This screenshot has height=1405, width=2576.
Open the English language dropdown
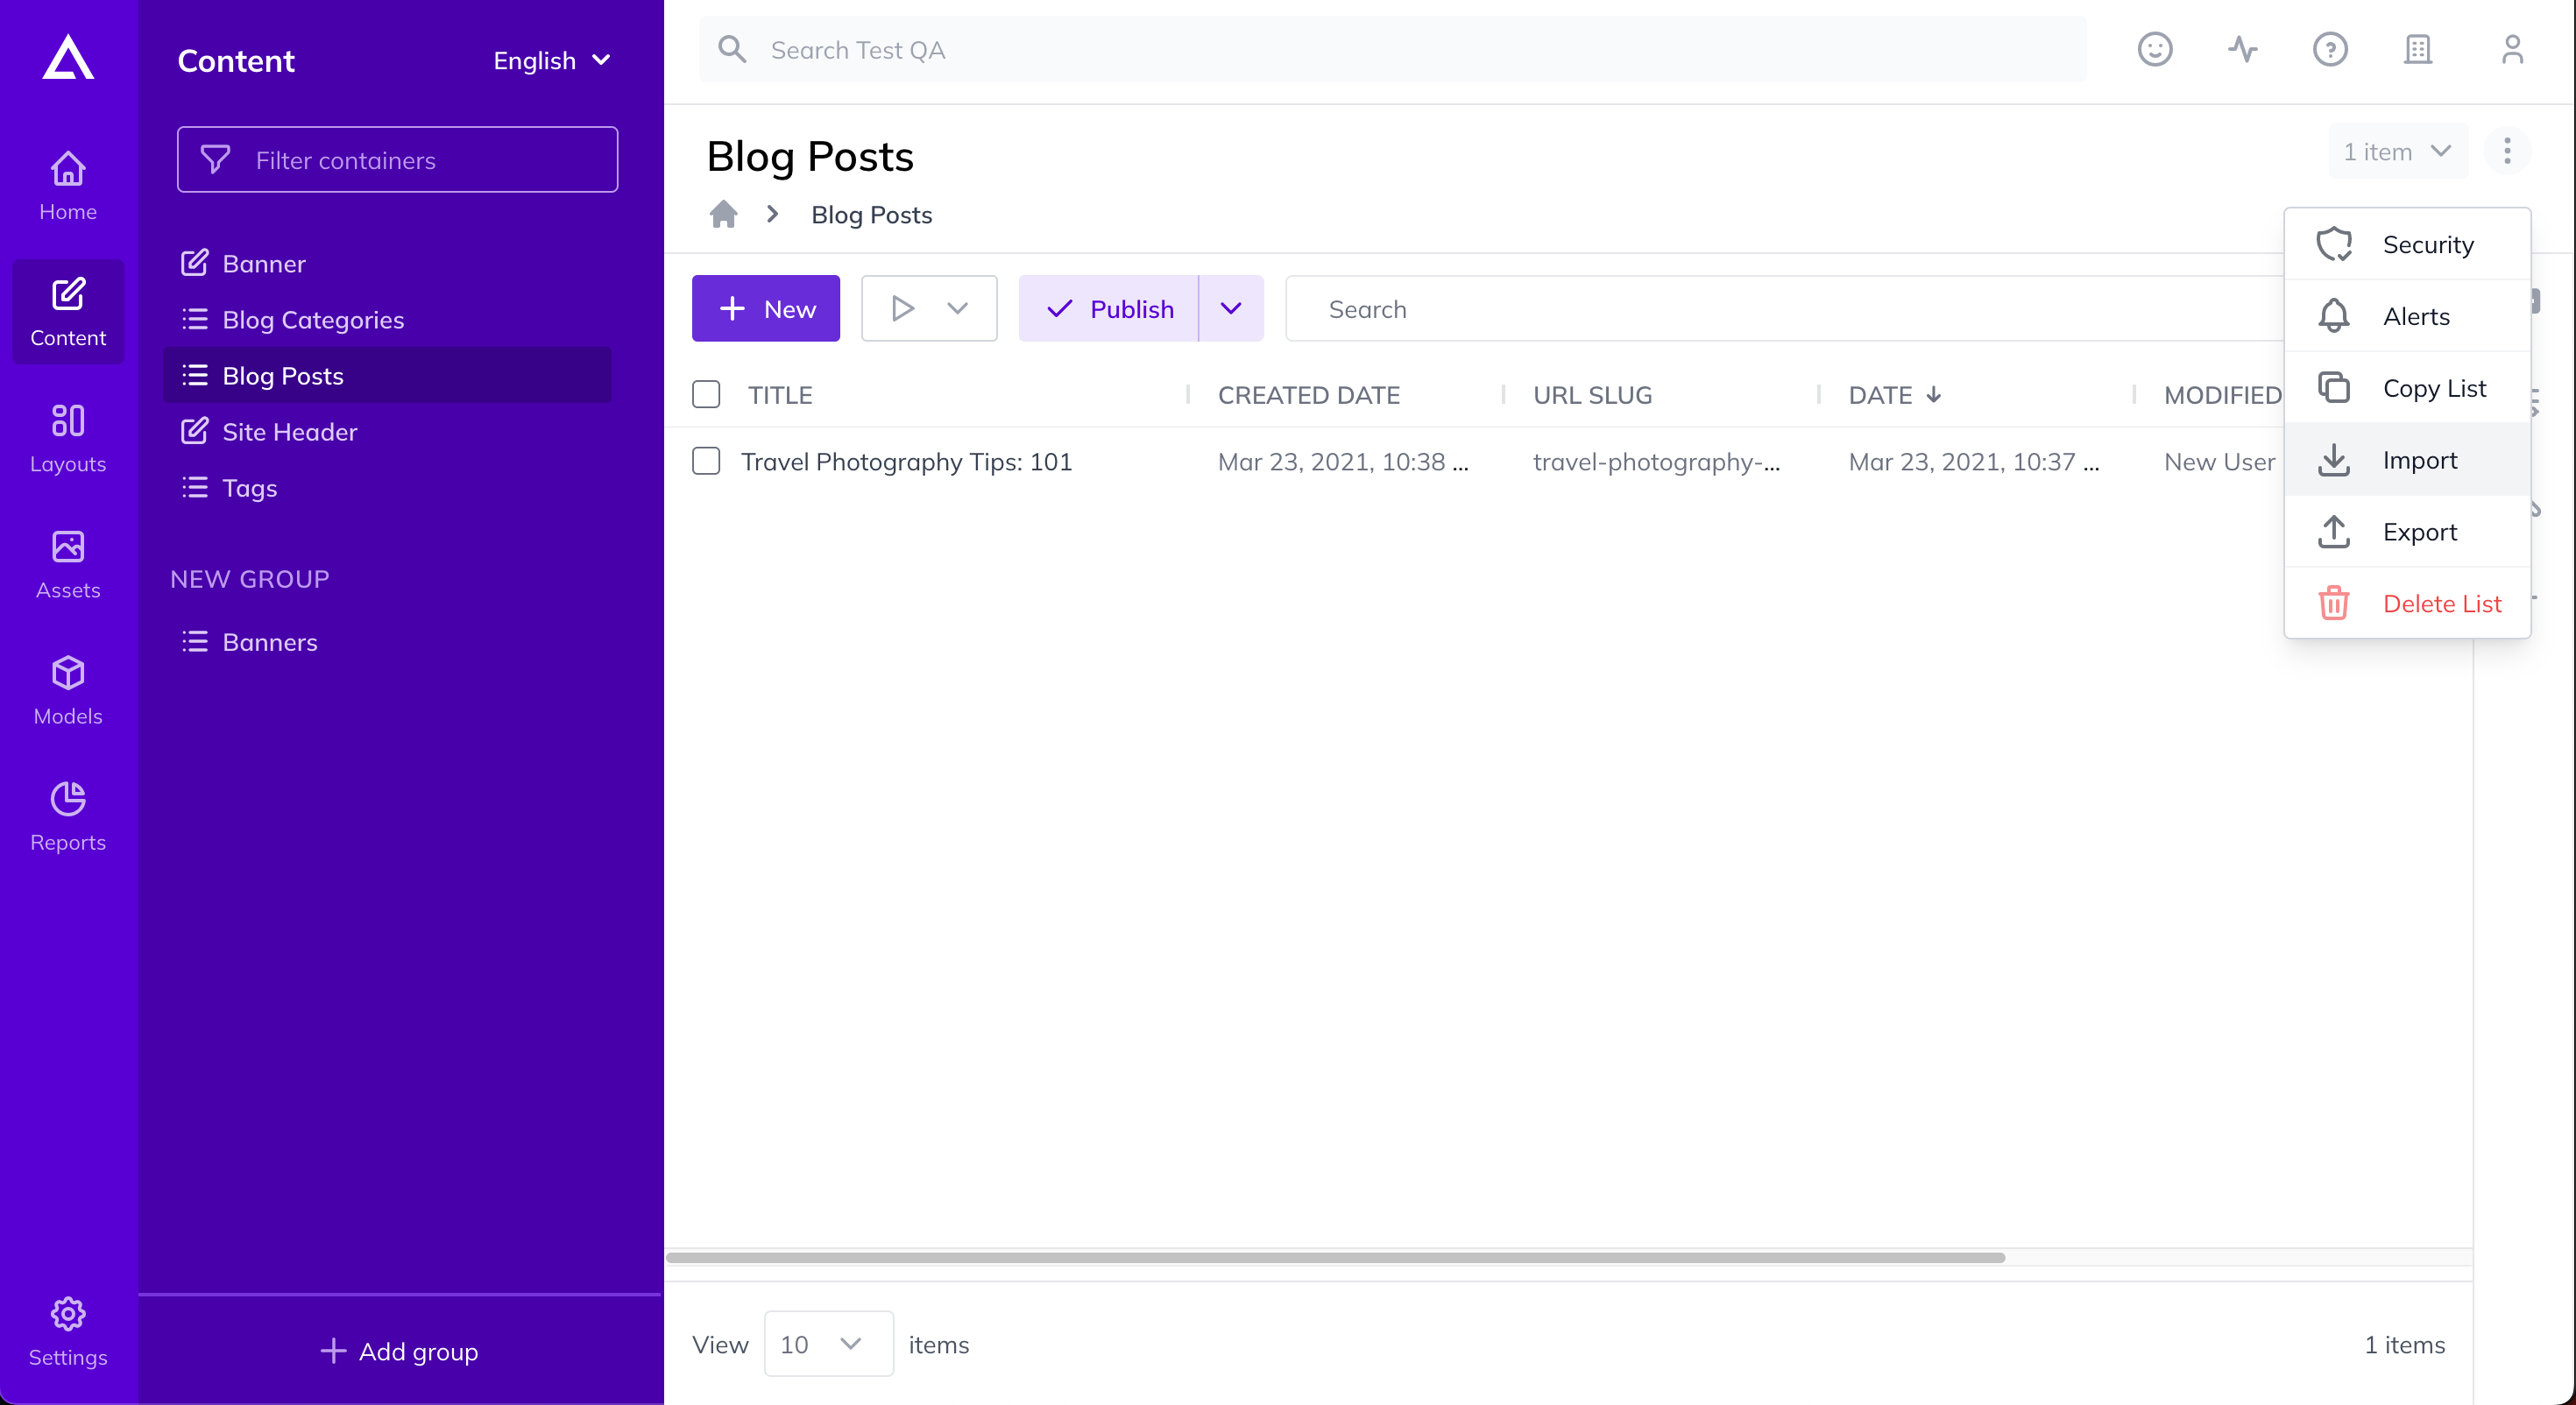(x=552, y=60)
